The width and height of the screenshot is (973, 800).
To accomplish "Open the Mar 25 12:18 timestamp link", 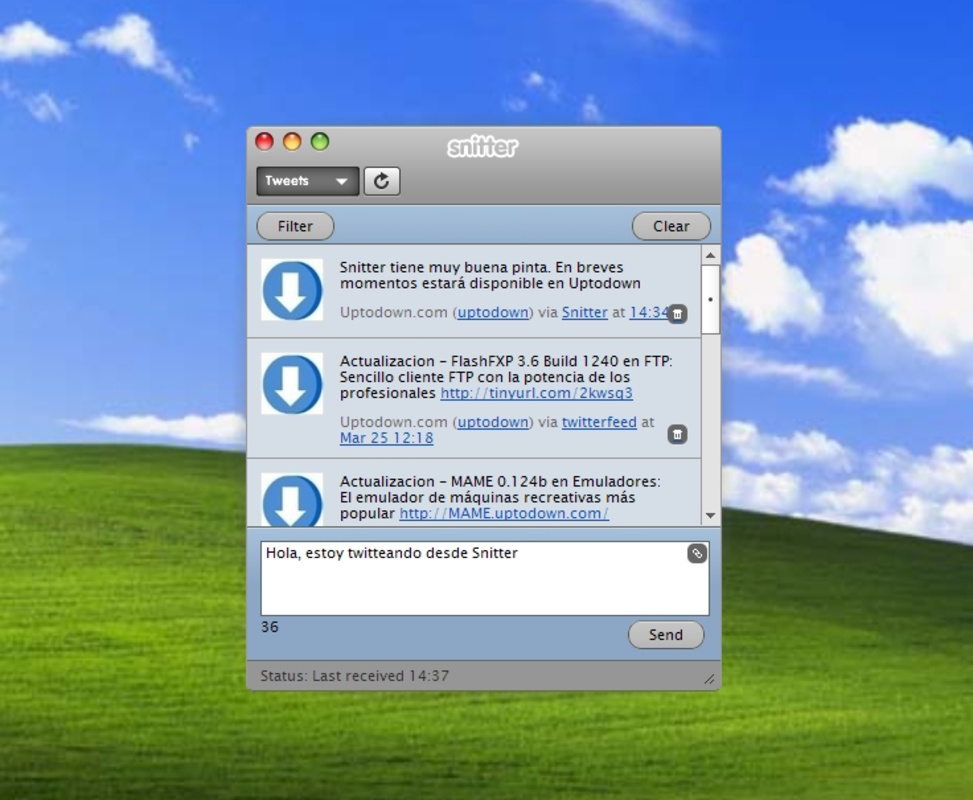I will tap(387, 438).
